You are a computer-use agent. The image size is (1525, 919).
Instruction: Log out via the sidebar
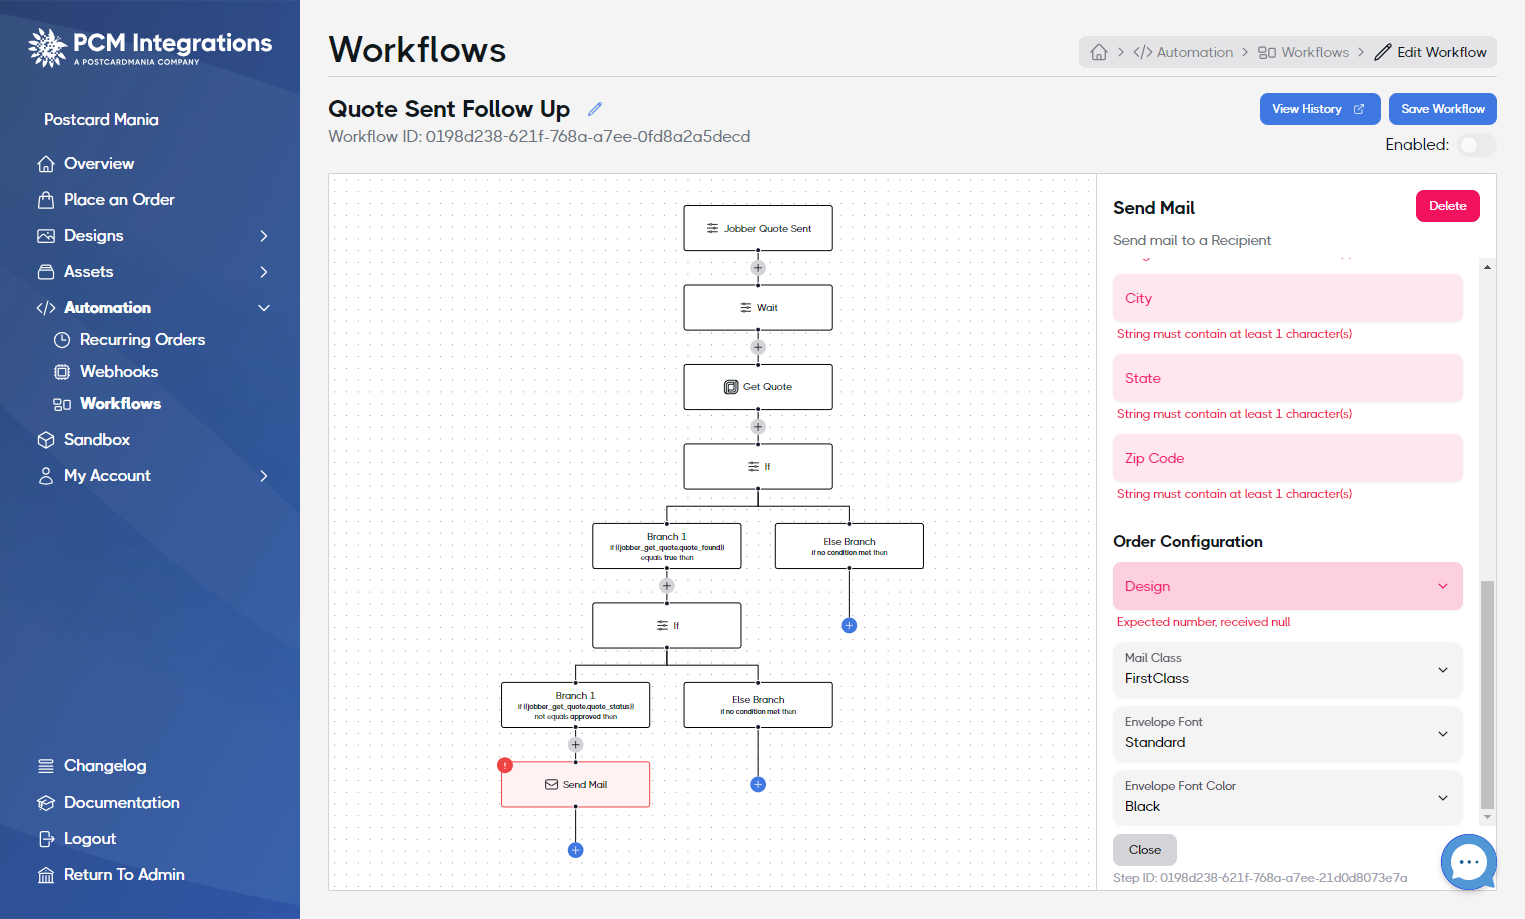(x=90, y=839)
